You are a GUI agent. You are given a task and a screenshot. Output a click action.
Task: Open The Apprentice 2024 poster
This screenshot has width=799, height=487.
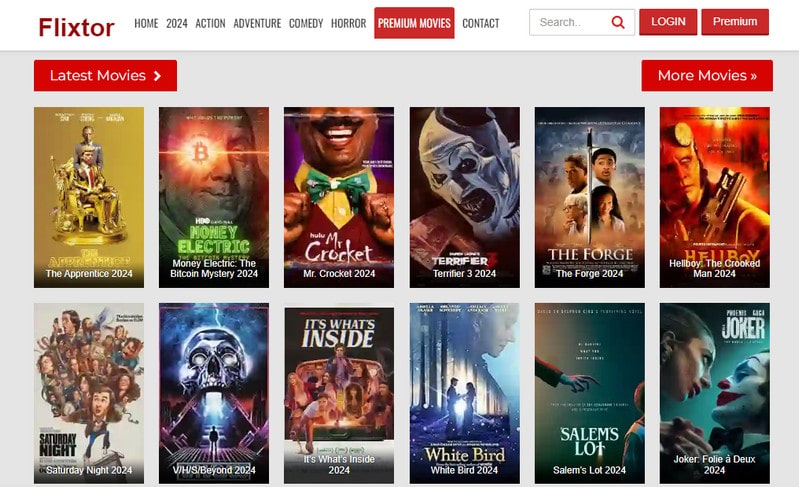89,197
